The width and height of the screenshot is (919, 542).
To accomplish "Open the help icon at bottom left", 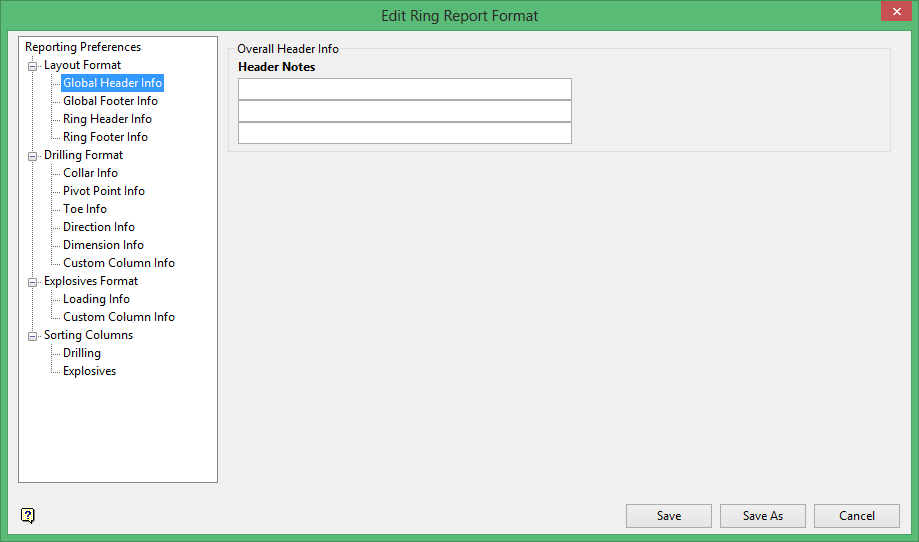I will 28,516.
